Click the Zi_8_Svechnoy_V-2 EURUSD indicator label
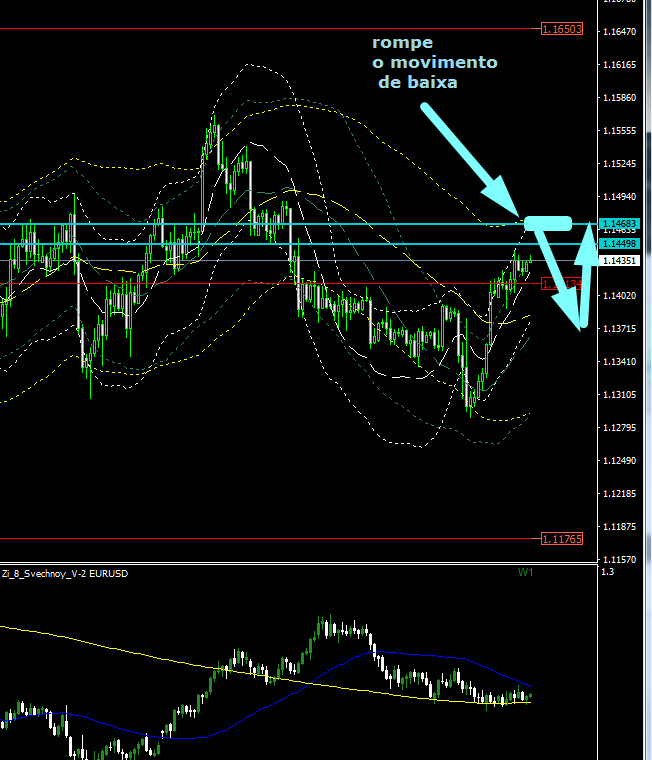Screen dimensions: 652x760 65,574
